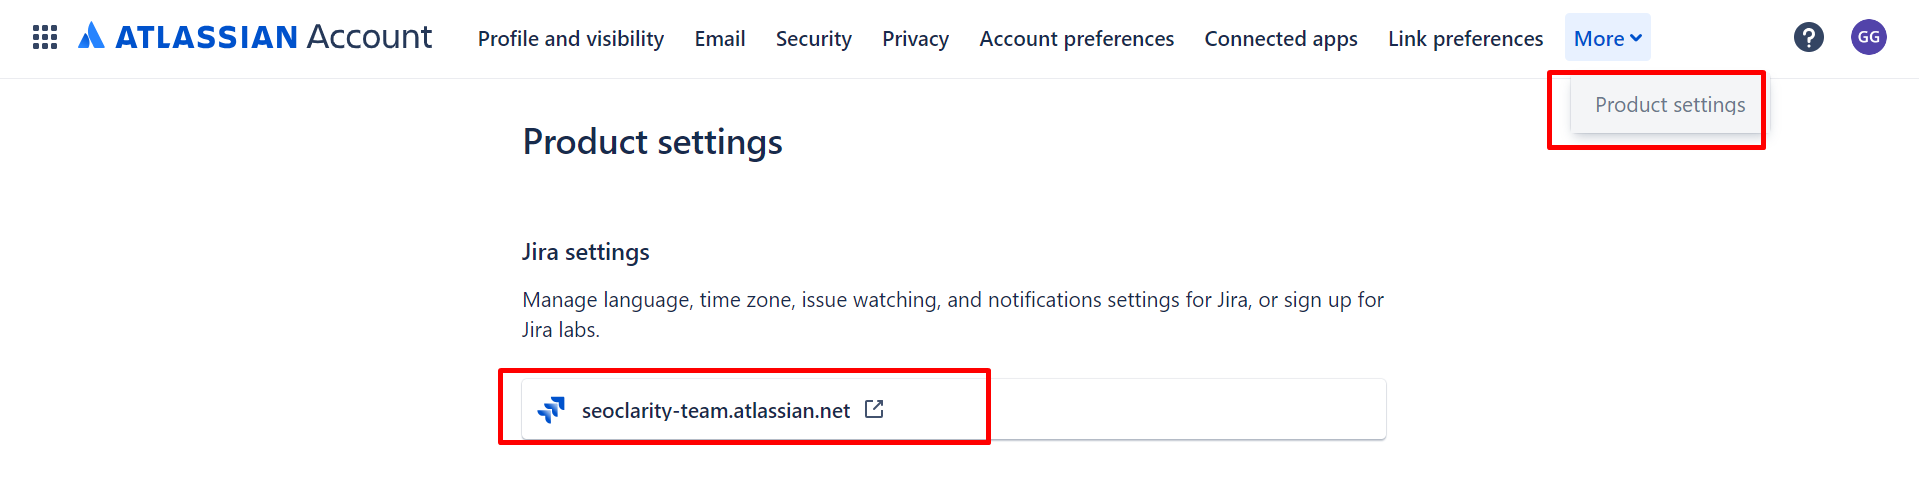The image size is (1919, 501).
Task: Go to the Security tab
Action: coord(813,39)
